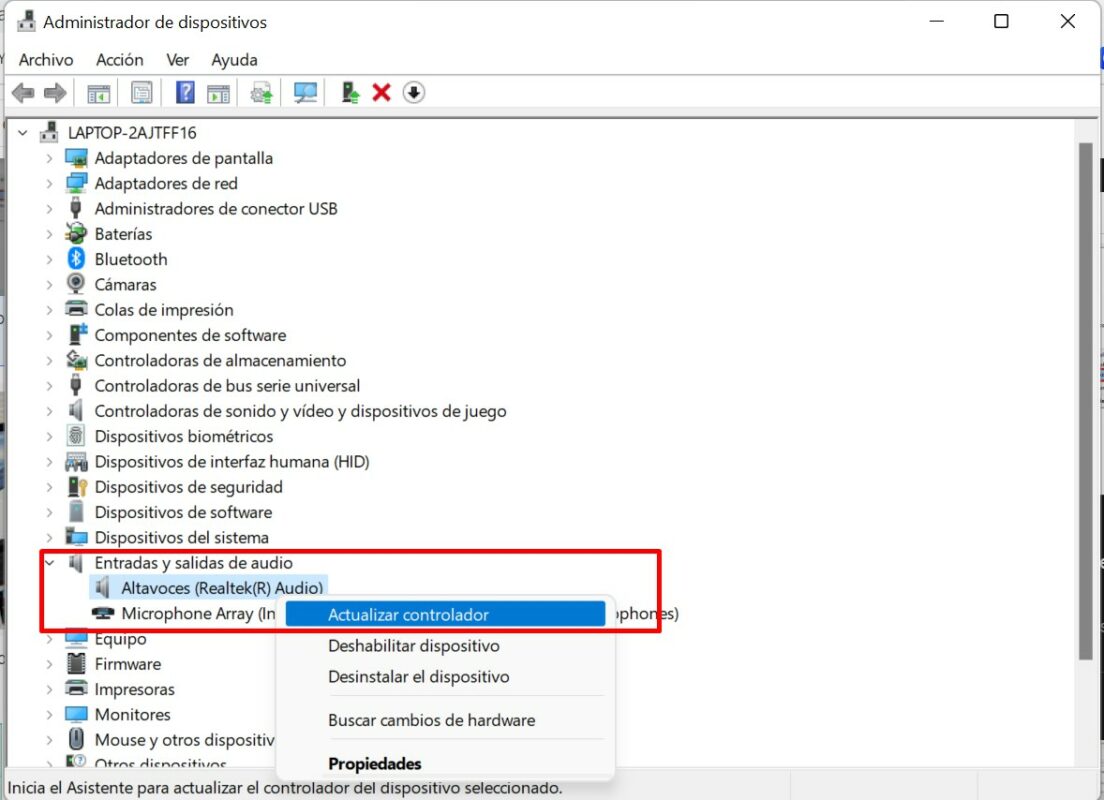This screenshot has height=800, width=1104.
Task: Collapse the Entradas y salidas de audio node
Action: pyautogui.click(x=49, y=563)
